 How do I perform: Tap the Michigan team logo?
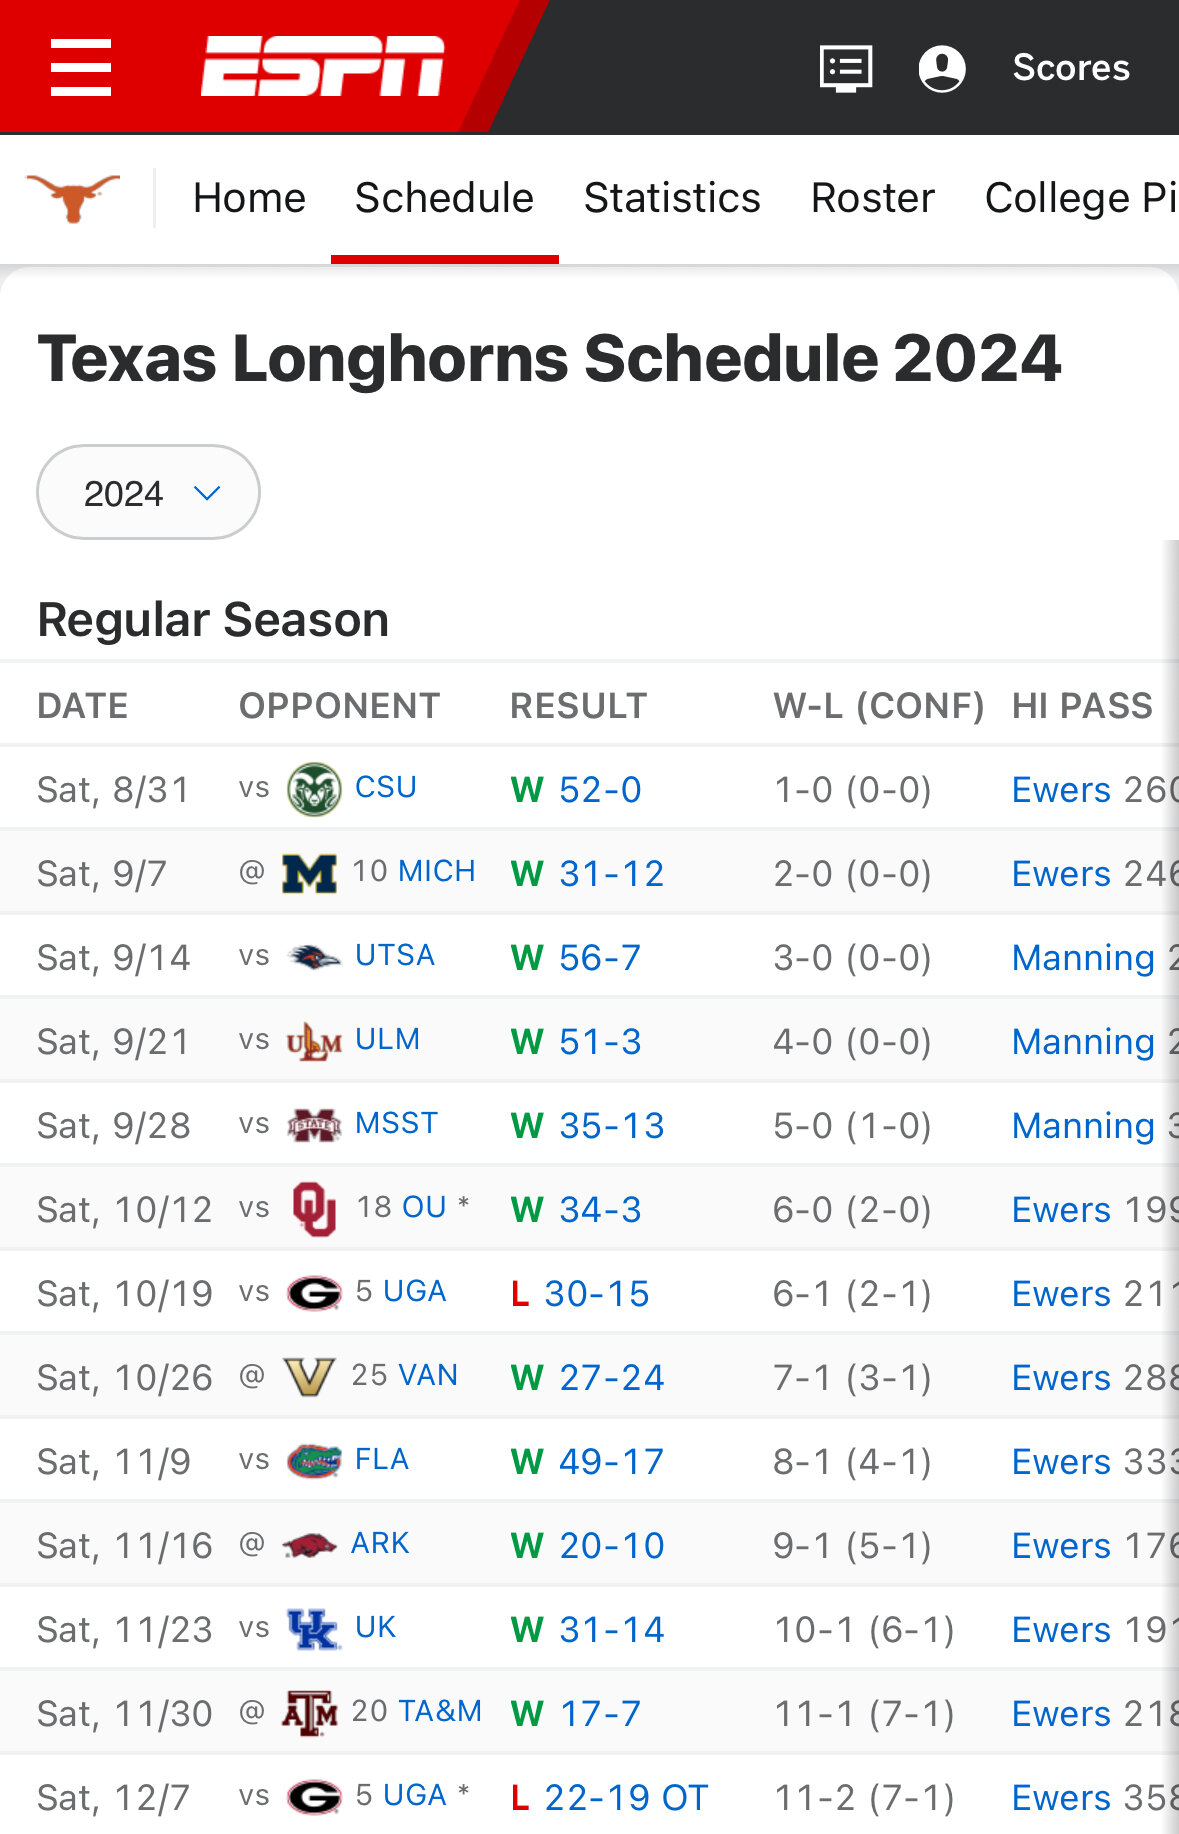(309, 873)
